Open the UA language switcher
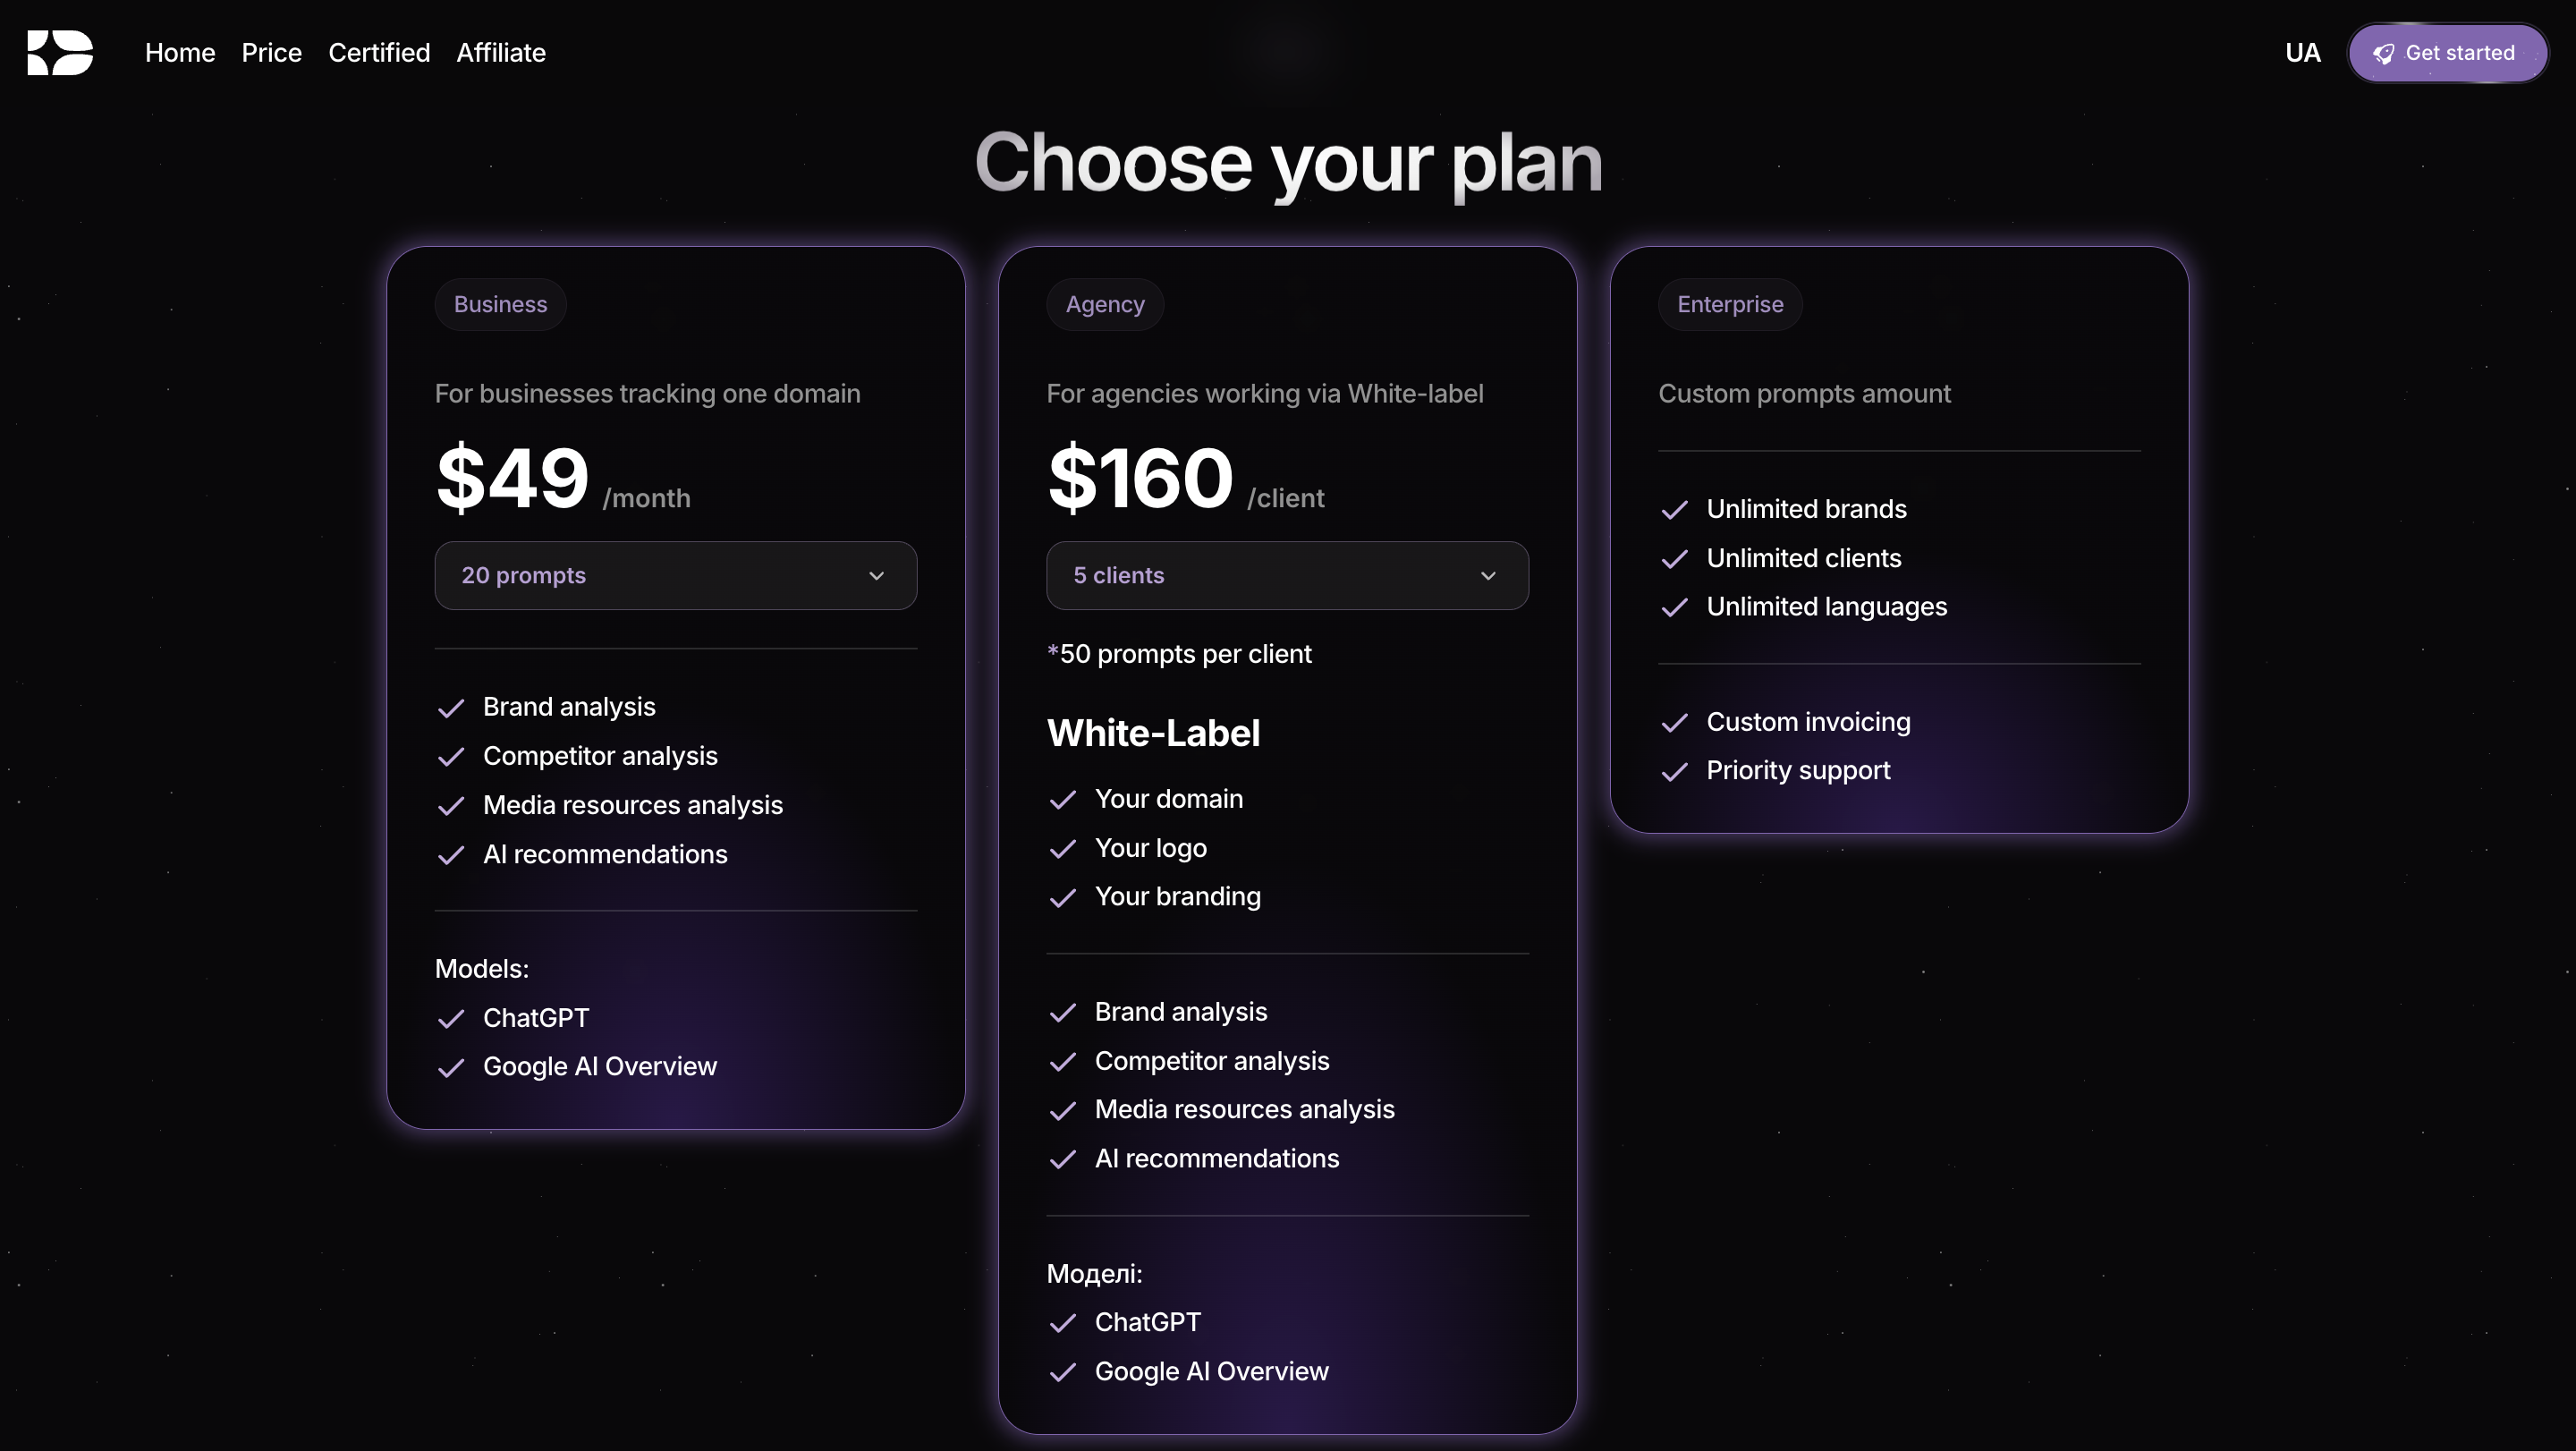This screenshot has width=2576, height=1451. click(2303, 53)
